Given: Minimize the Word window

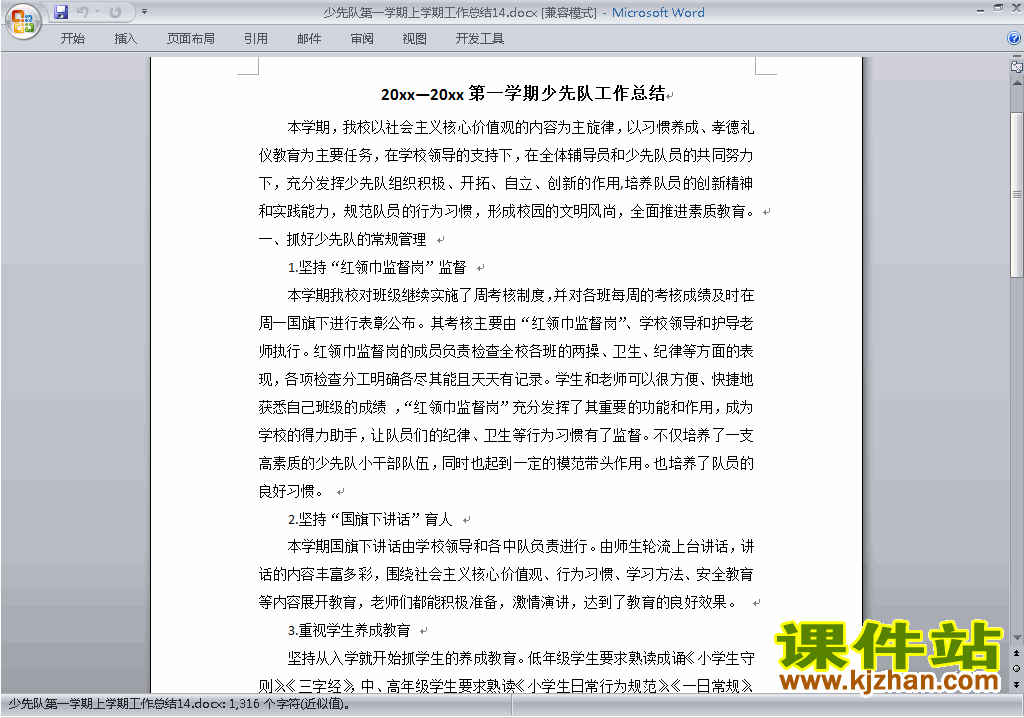Looking at the screenshot, I should pyautogui.click(x=980, y=10).
